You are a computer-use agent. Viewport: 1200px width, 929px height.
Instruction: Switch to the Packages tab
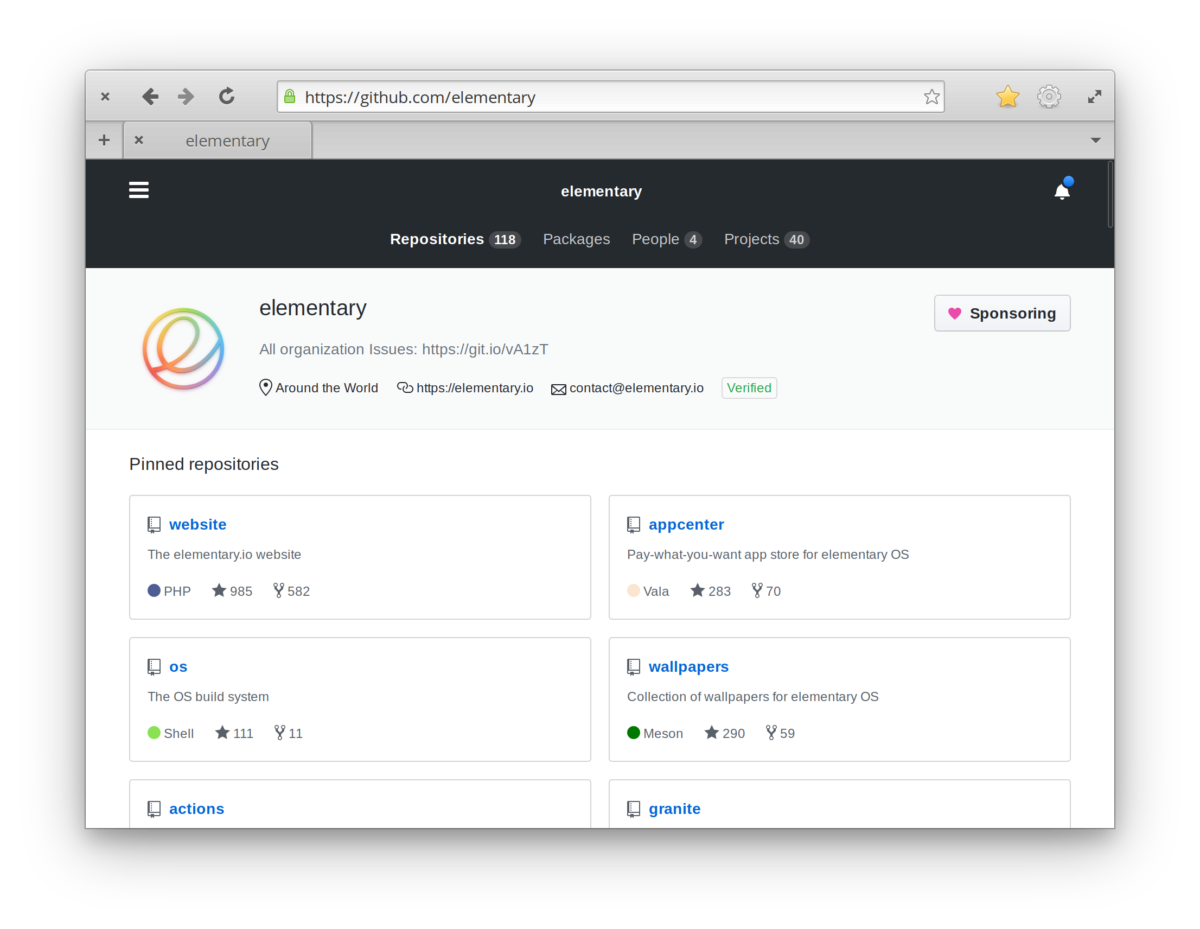click(576, 239)
